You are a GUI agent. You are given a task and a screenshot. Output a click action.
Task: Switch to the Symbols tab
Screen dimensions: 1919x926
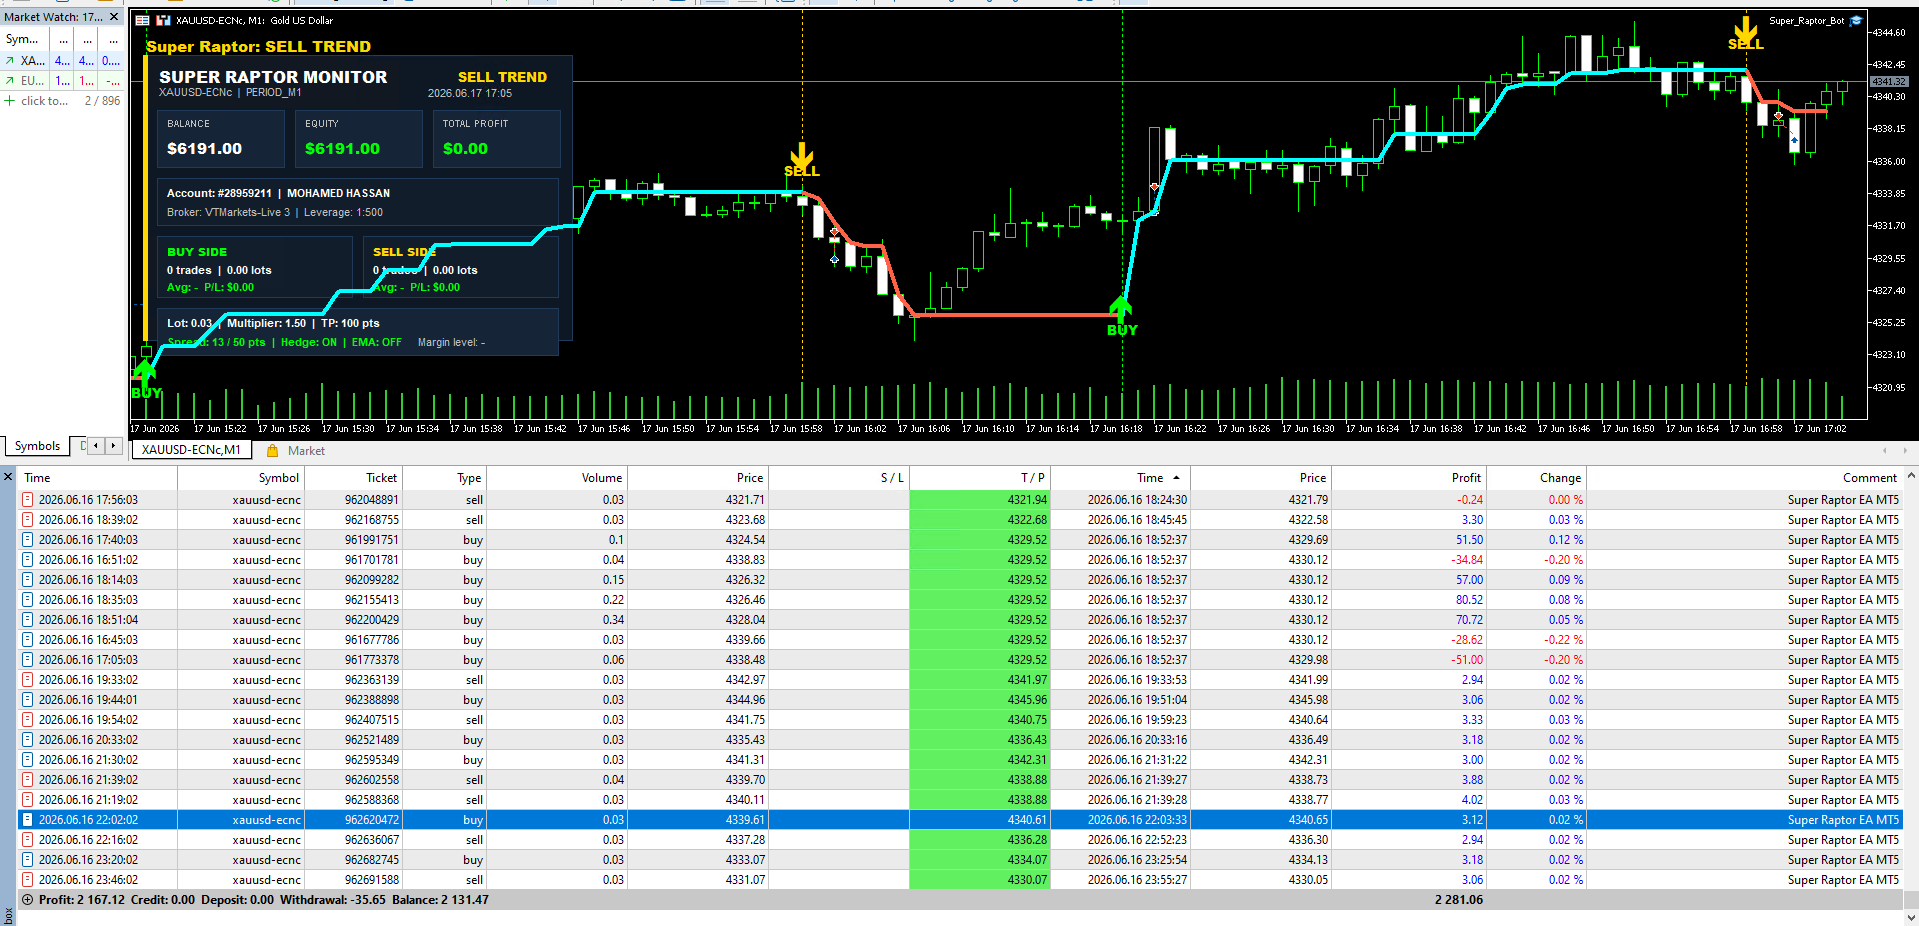click(x=37, y=446)
